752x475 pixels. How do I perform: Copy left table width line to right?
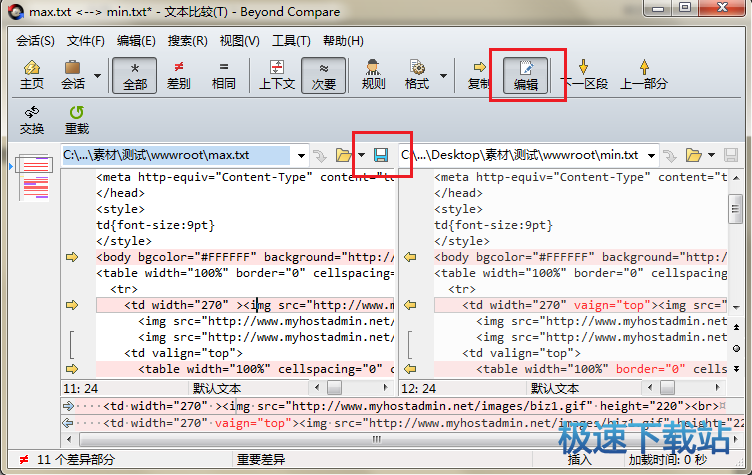click(72, 369)
